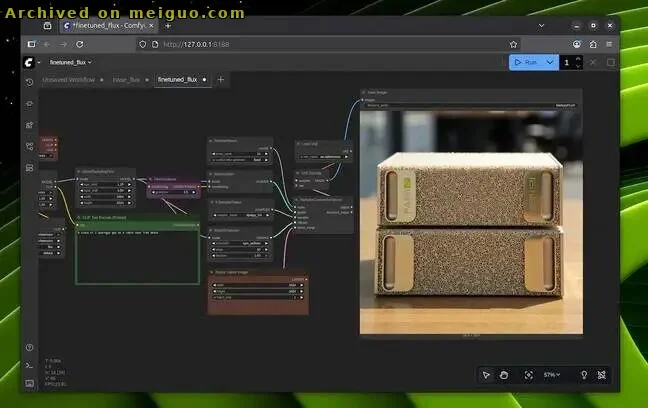Toggle the console terminal panel icon
The width and height of the screenshot is (648, 408).
tap(30, 367)
